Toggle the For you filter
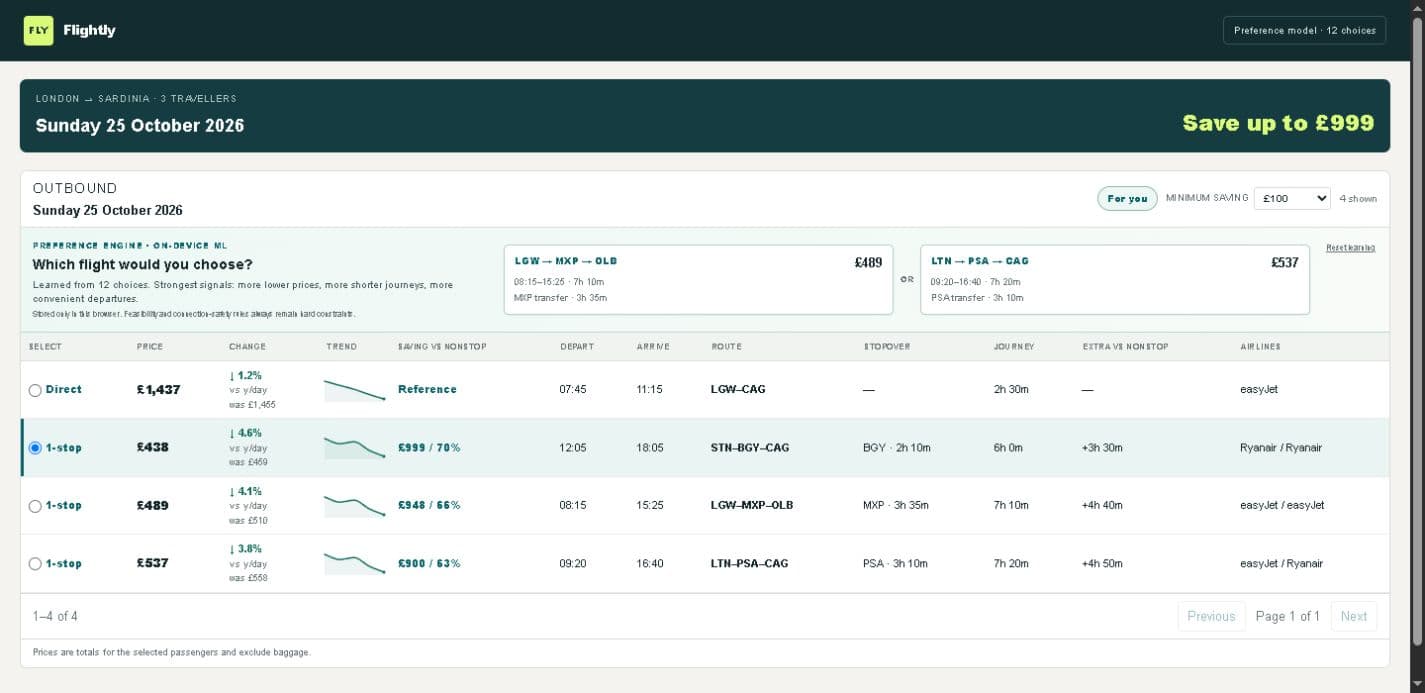Viewport: 1425px width, 693px height. coord(1127,198)
